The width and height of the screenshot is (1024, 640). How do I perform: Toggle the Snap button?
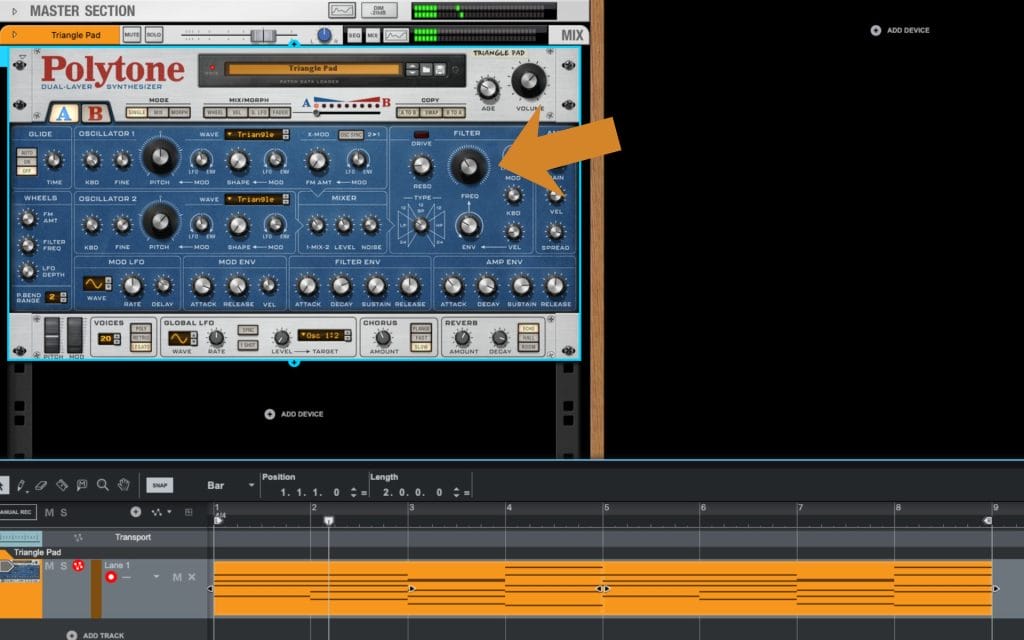pyautogui.click(x=159, y=485)
